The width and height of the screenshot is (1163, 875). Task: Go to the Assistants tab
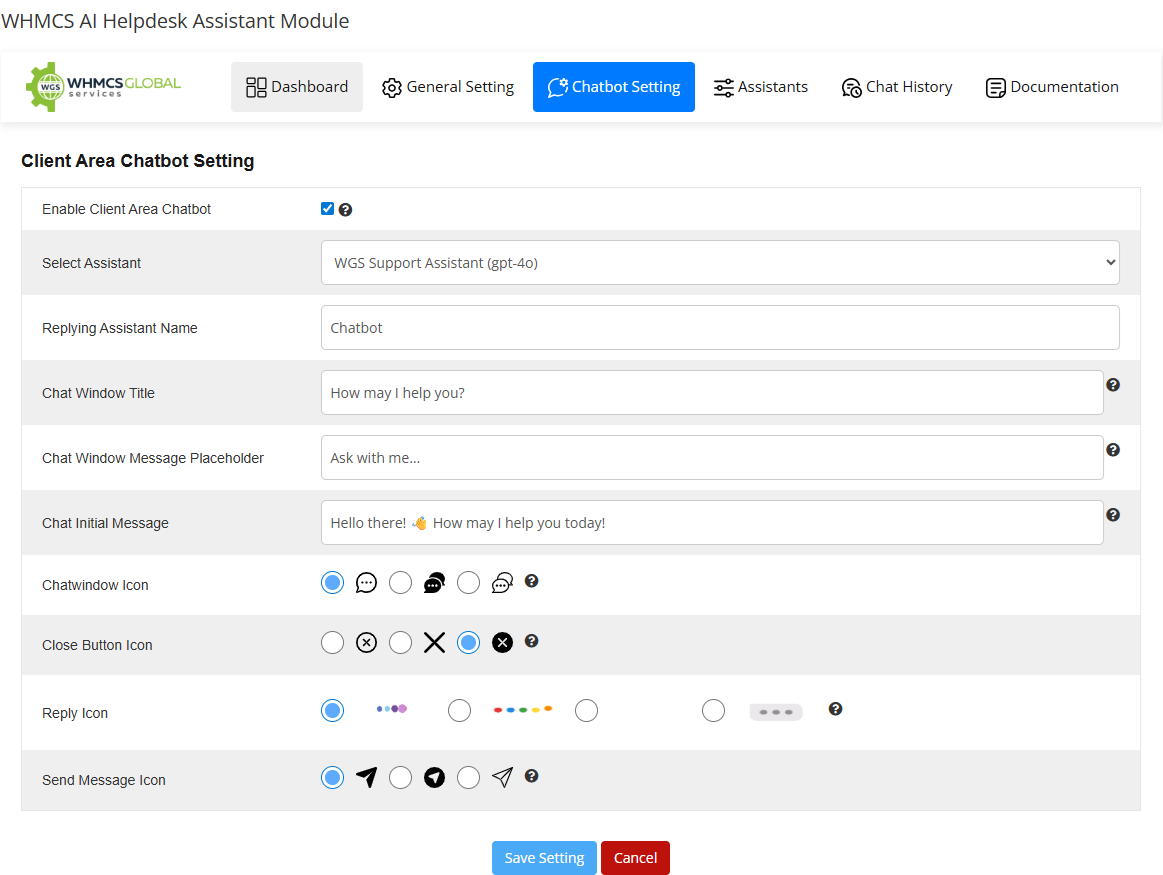761,87
